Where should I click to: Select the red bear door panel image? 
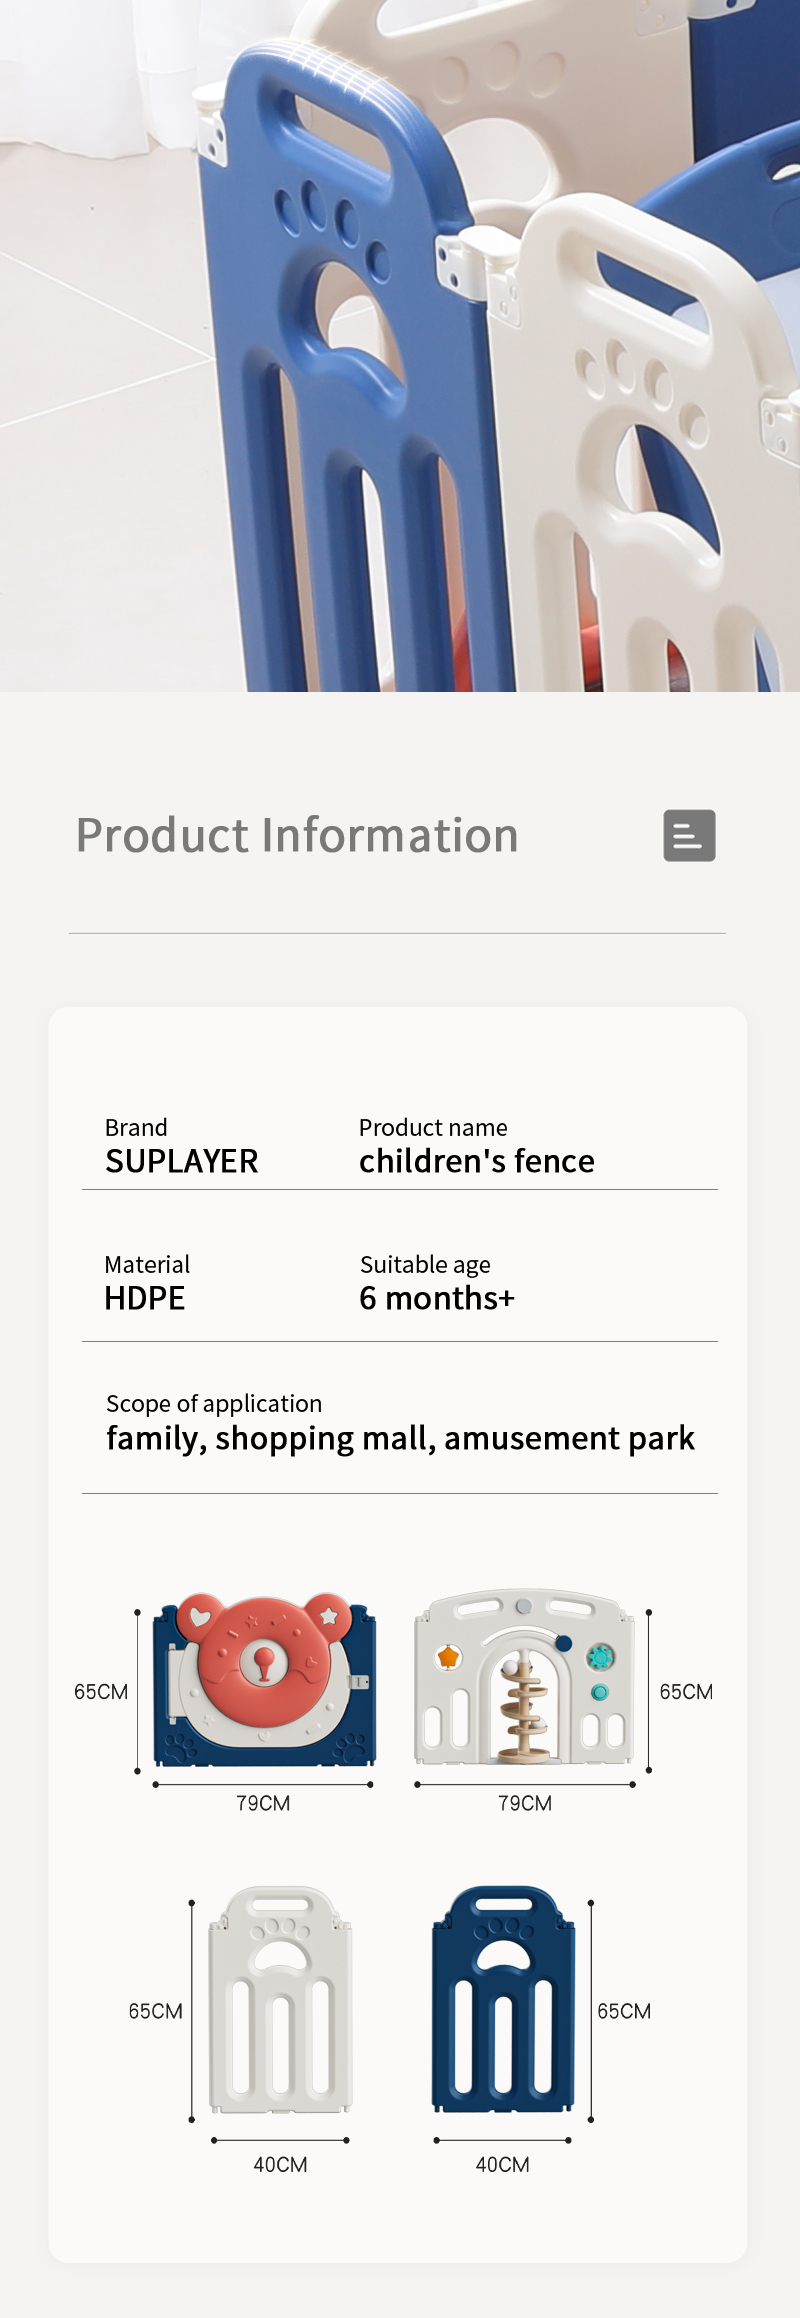tap(264, 1680)
